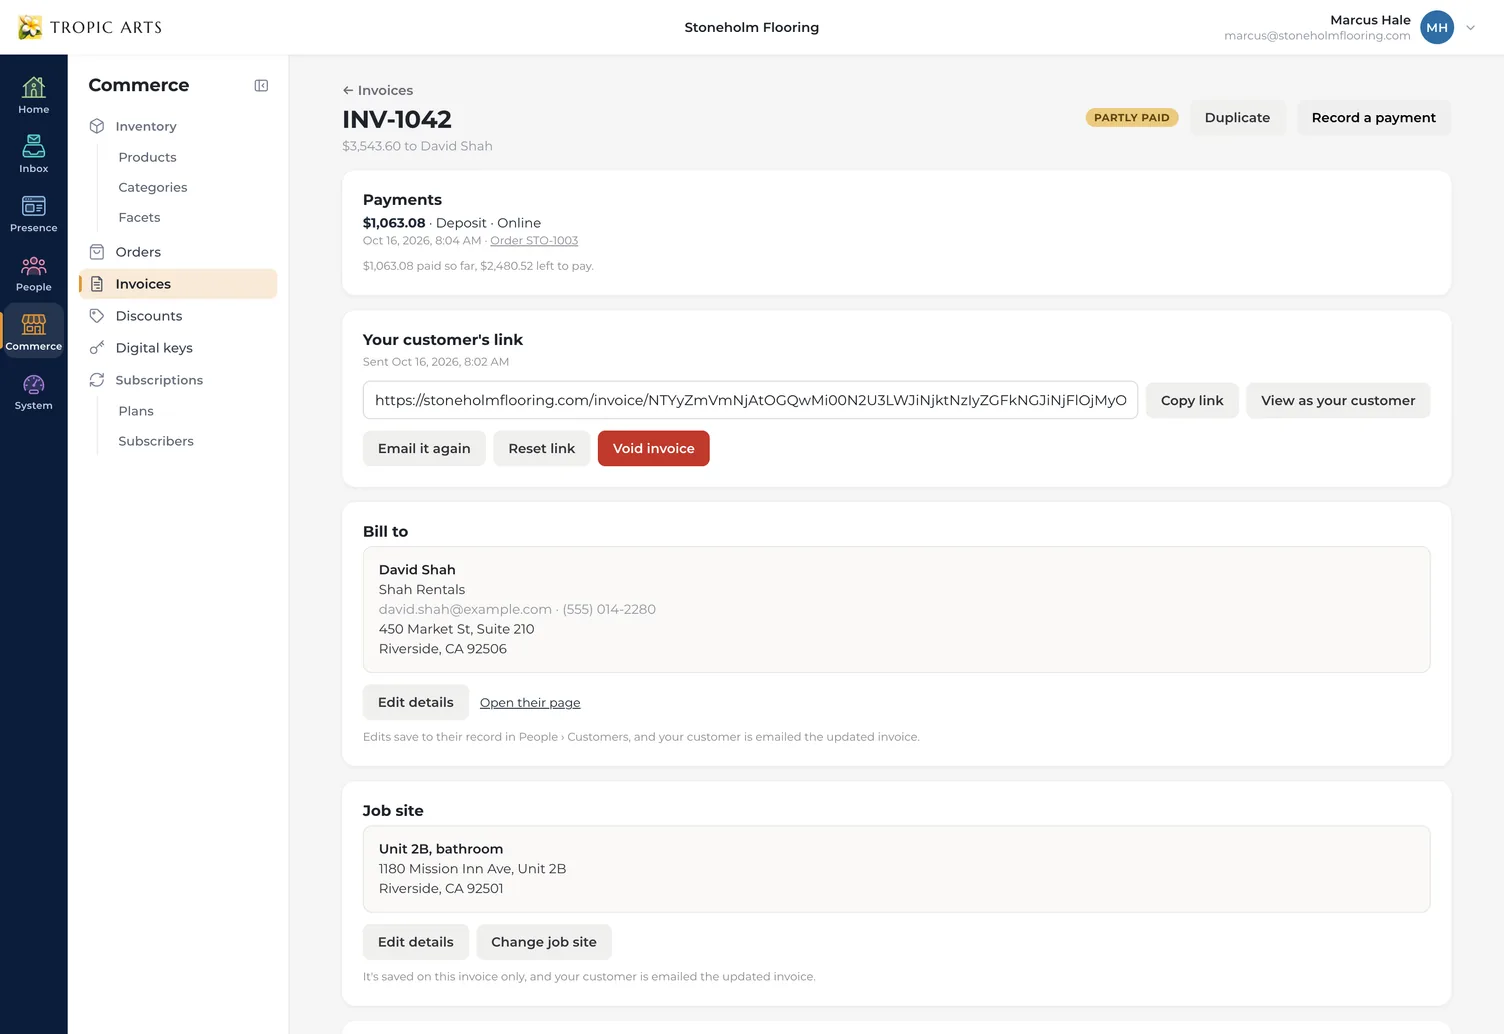This screenshot has height=1034, width=1504.
Task: Collapse the Commerce side panel icon
Action: [x=261, y=86]
